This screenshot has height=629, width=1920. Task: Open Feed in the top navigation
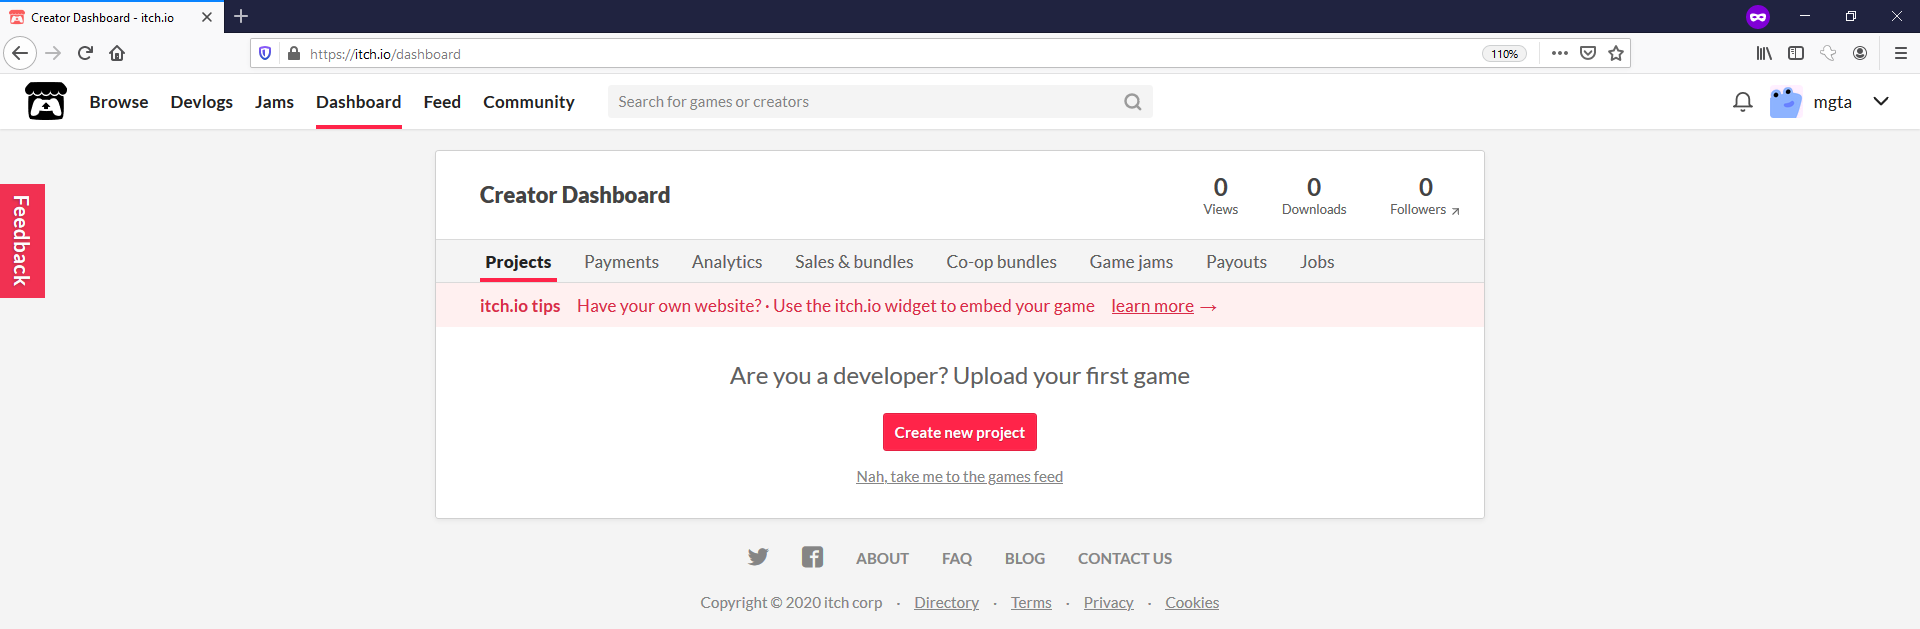tap(442, 102)
